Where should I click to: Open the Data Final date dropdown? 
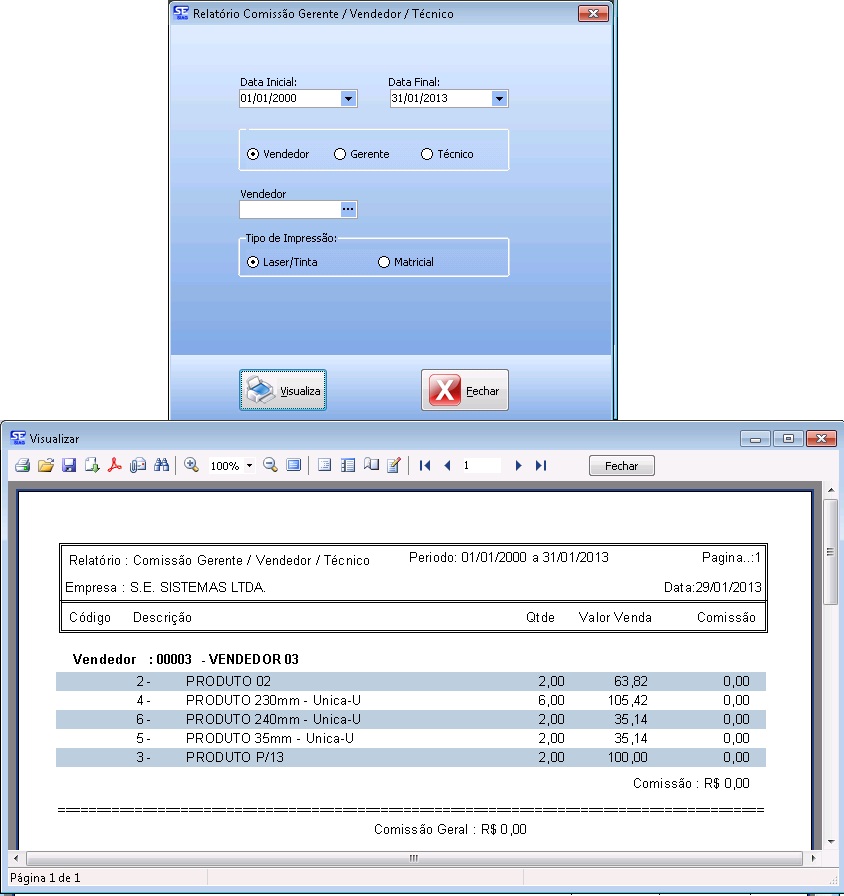(x=499, y=99)
